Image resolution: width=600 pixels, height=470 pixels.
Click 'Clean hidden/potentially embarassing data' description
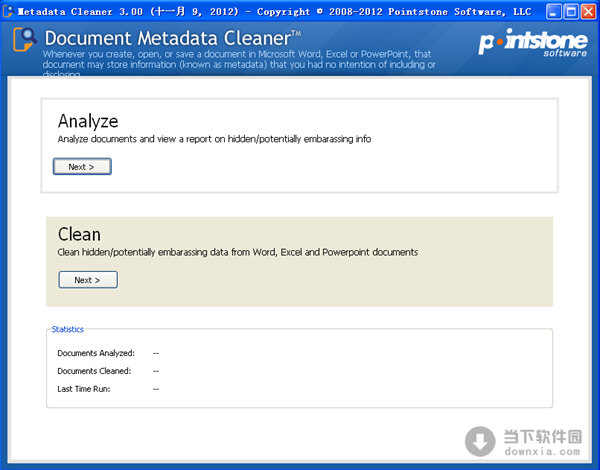238,252
